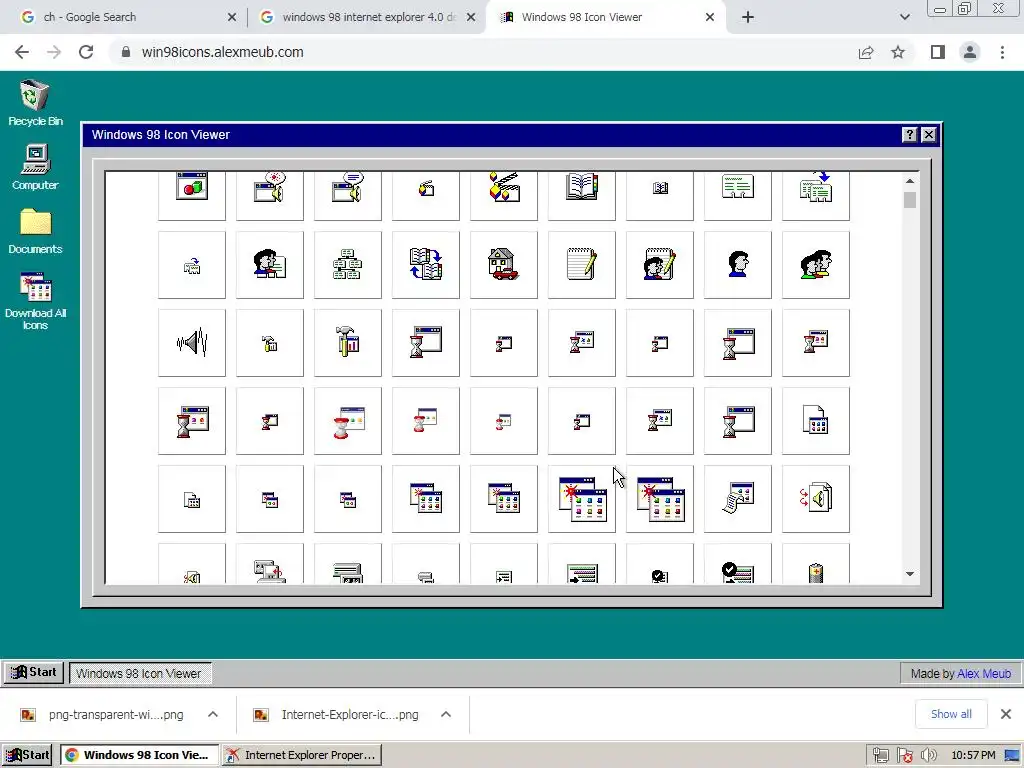Click the help question mark button in Icon Viewer
The width and height of the screenshot is (1024, 768).
(909, 135)
